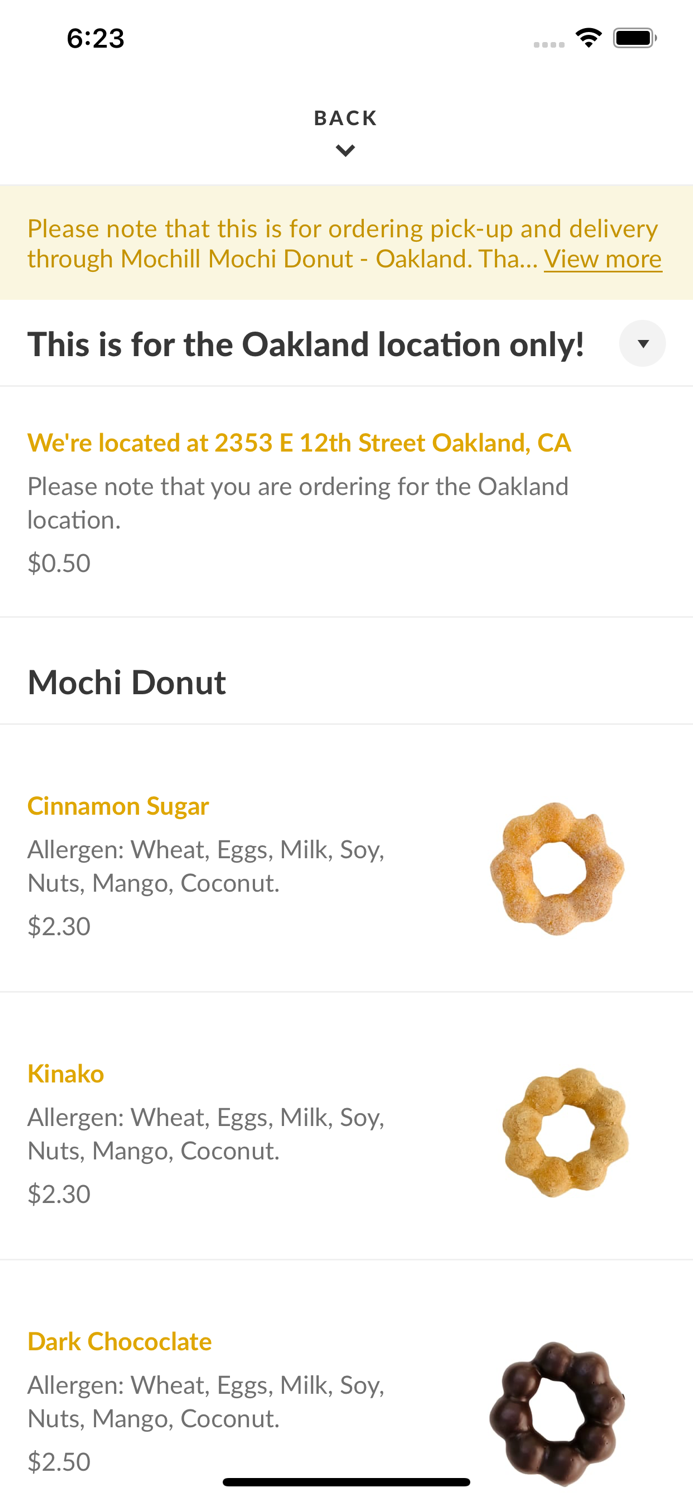Tap the battery indicator icon
This screenshot has width=693, height=1500.
(635, 36)
